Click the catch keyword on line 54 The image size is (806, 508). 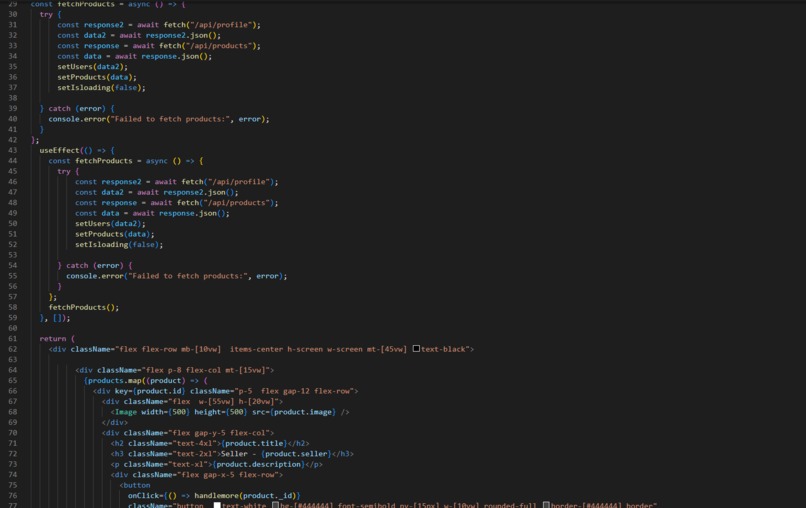tap(77, 265)
